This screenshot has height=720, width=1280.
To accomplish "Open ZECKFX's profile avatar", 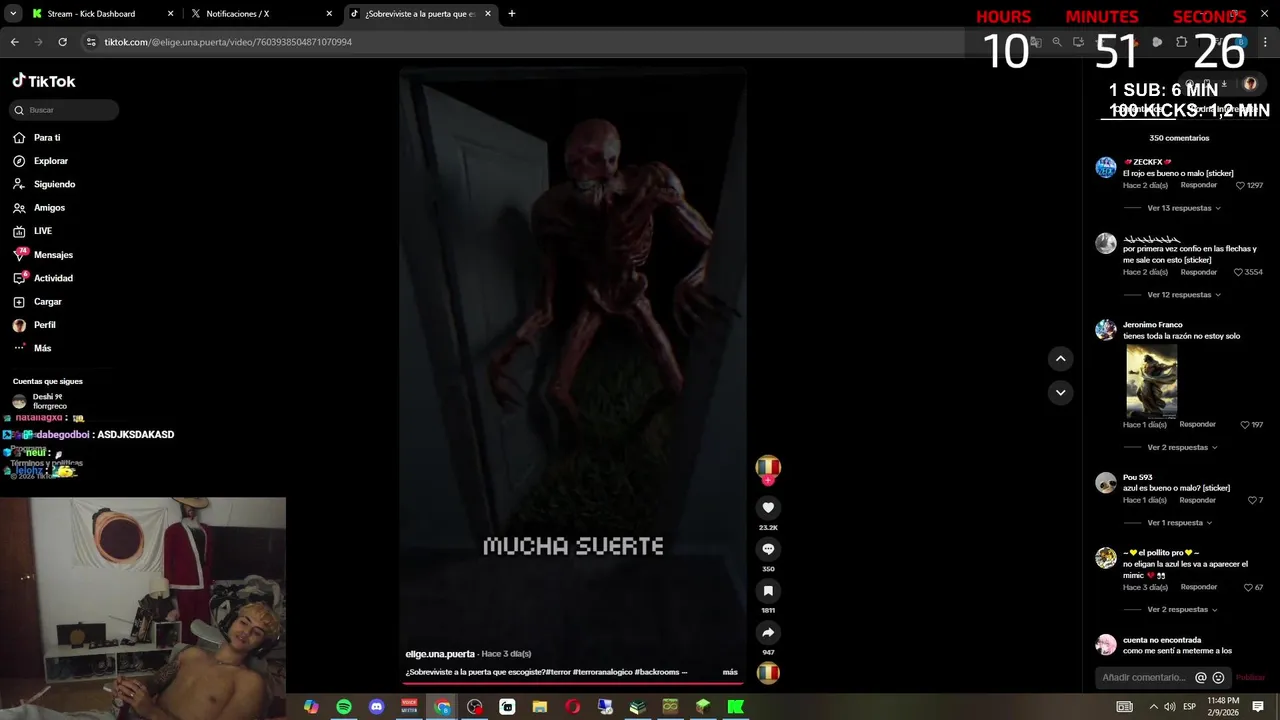I will (x=1105, y=167).
